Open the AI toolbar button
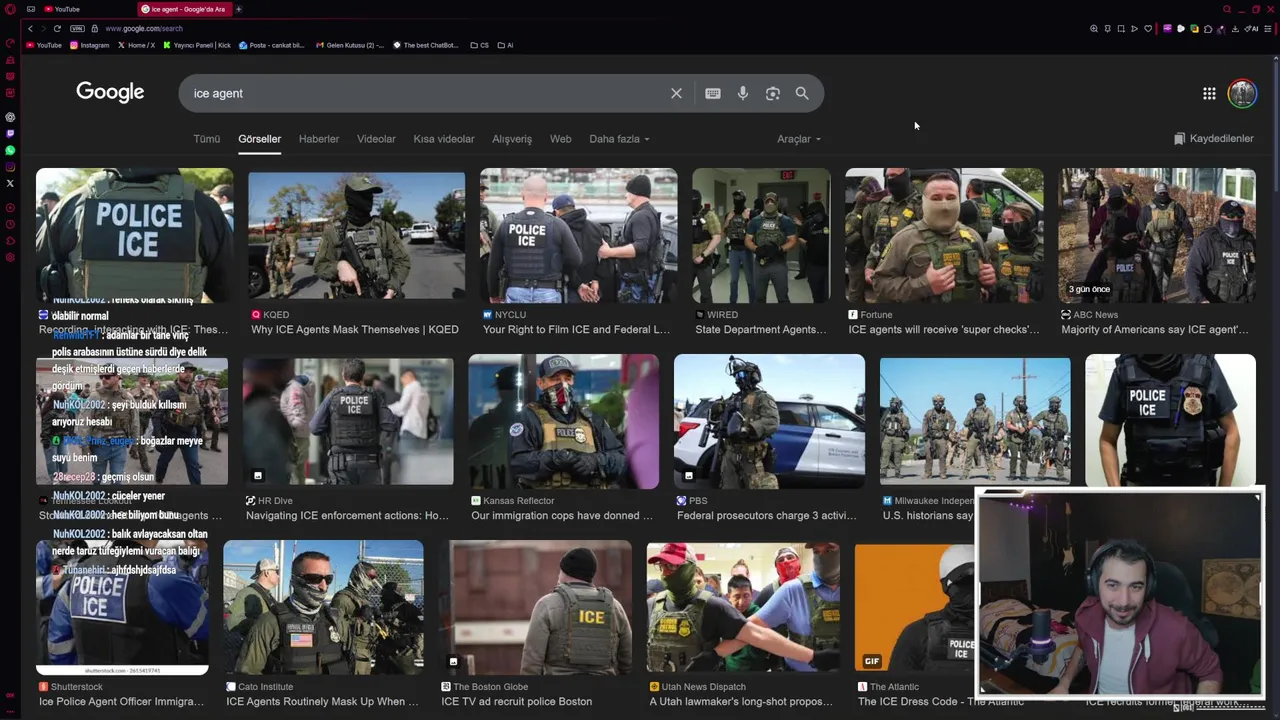 1252,29
